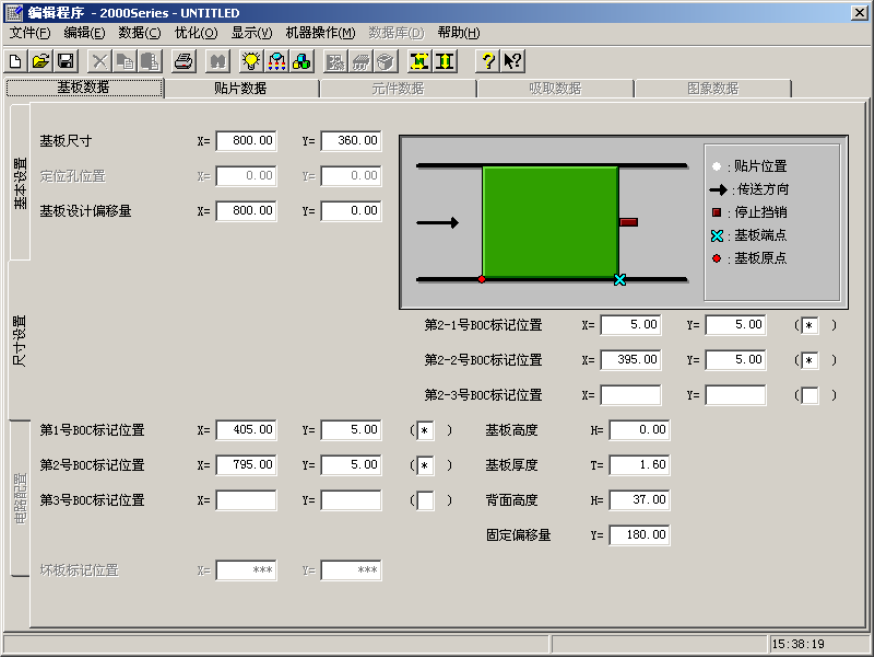Click the 基板设计偏移量 X field
The height and width of the screenshot is (657, 874).
pos(246,211)
